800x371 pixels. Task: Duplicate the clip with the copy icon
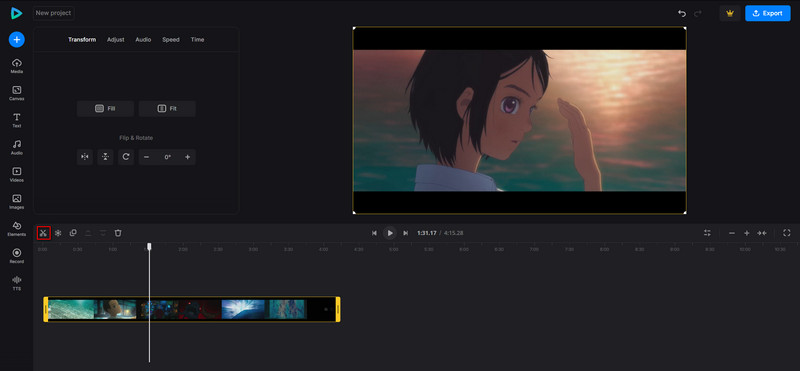tap(73, 233)
